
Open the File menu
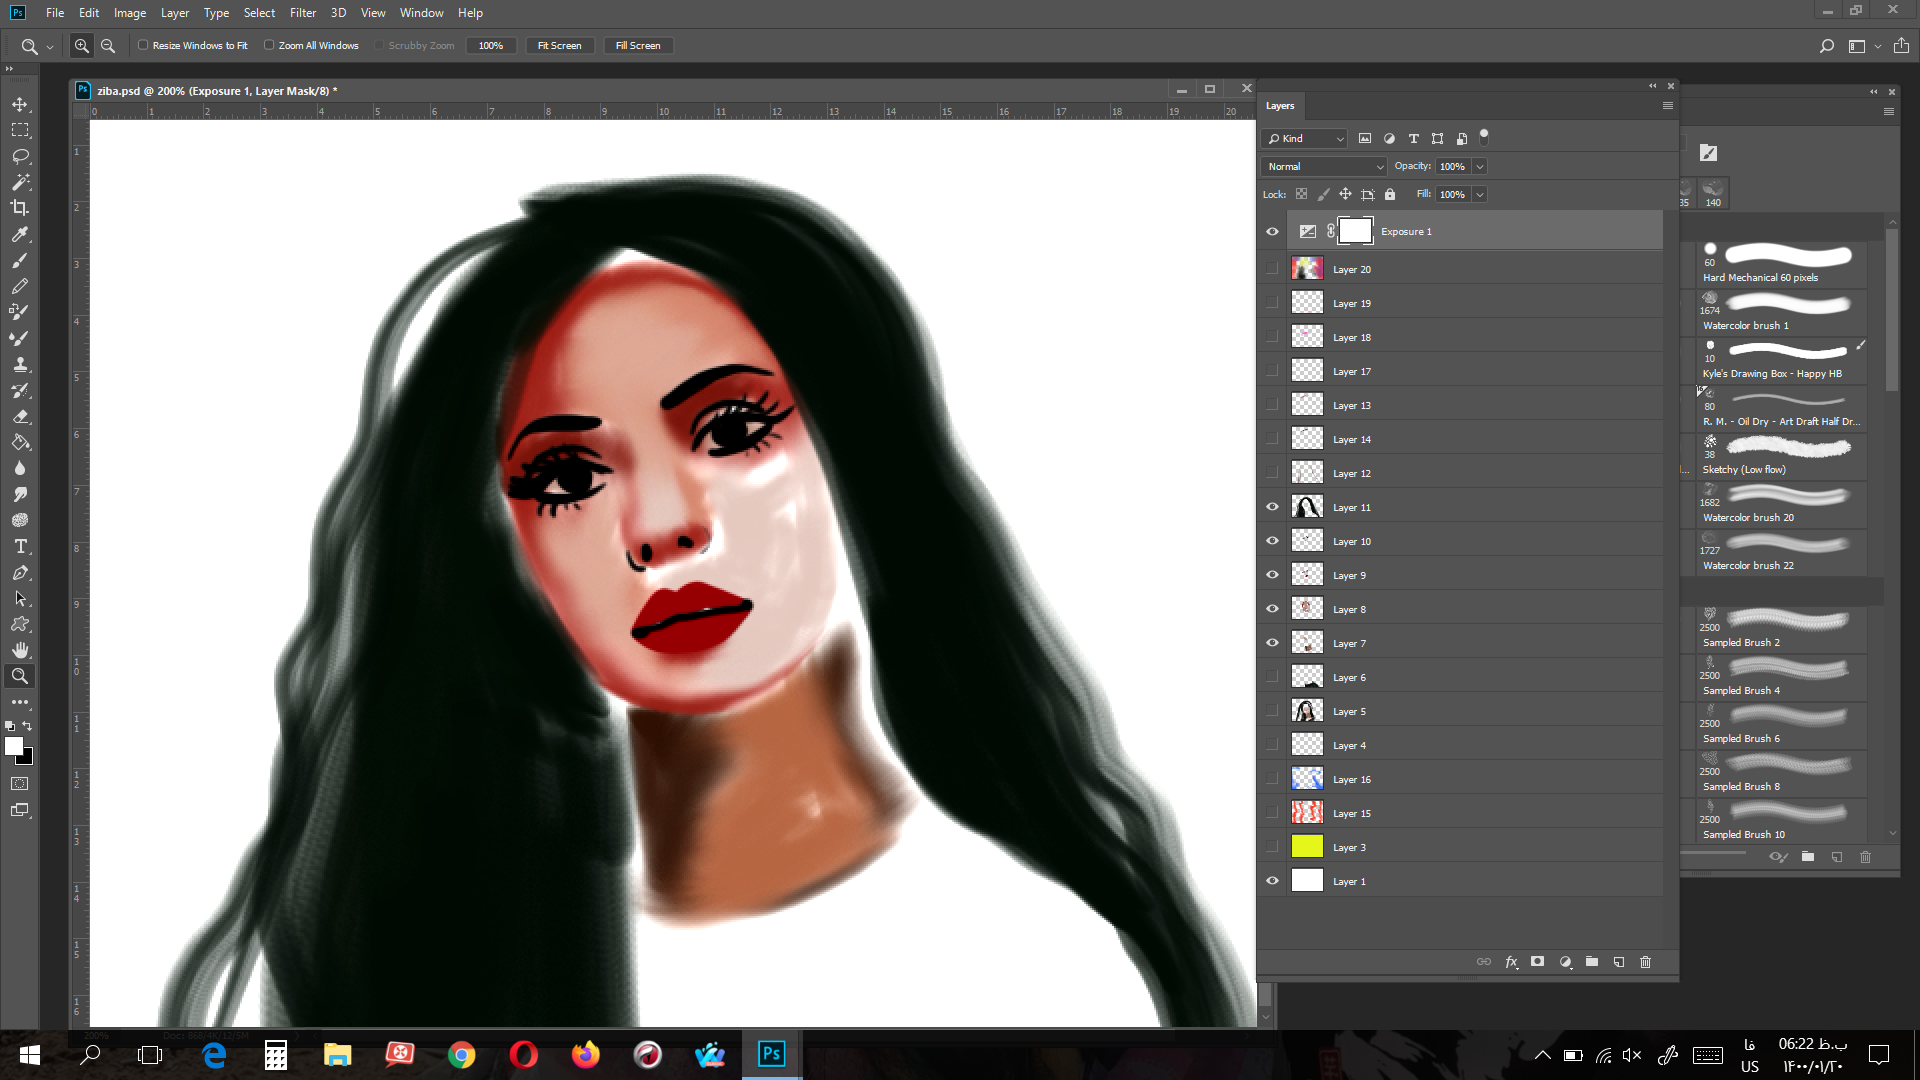(55, 13)
